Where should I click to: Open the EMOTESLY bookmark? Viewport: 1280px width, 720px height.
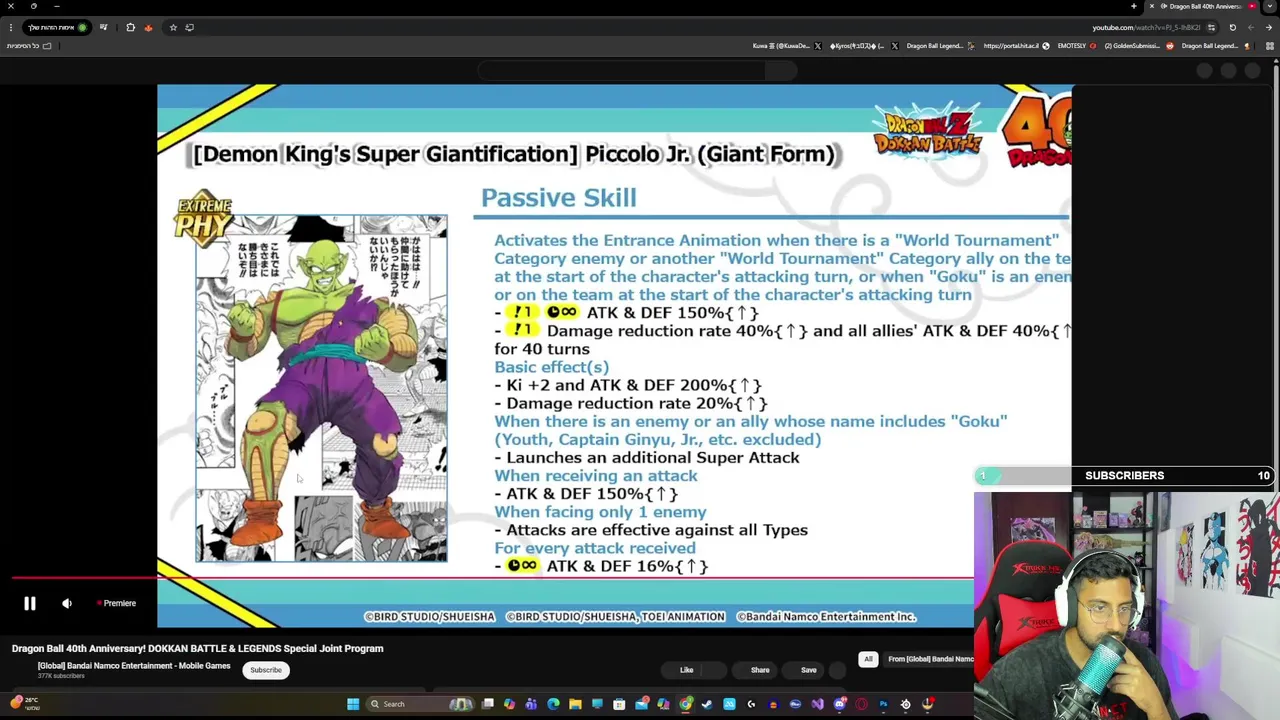1077,46
